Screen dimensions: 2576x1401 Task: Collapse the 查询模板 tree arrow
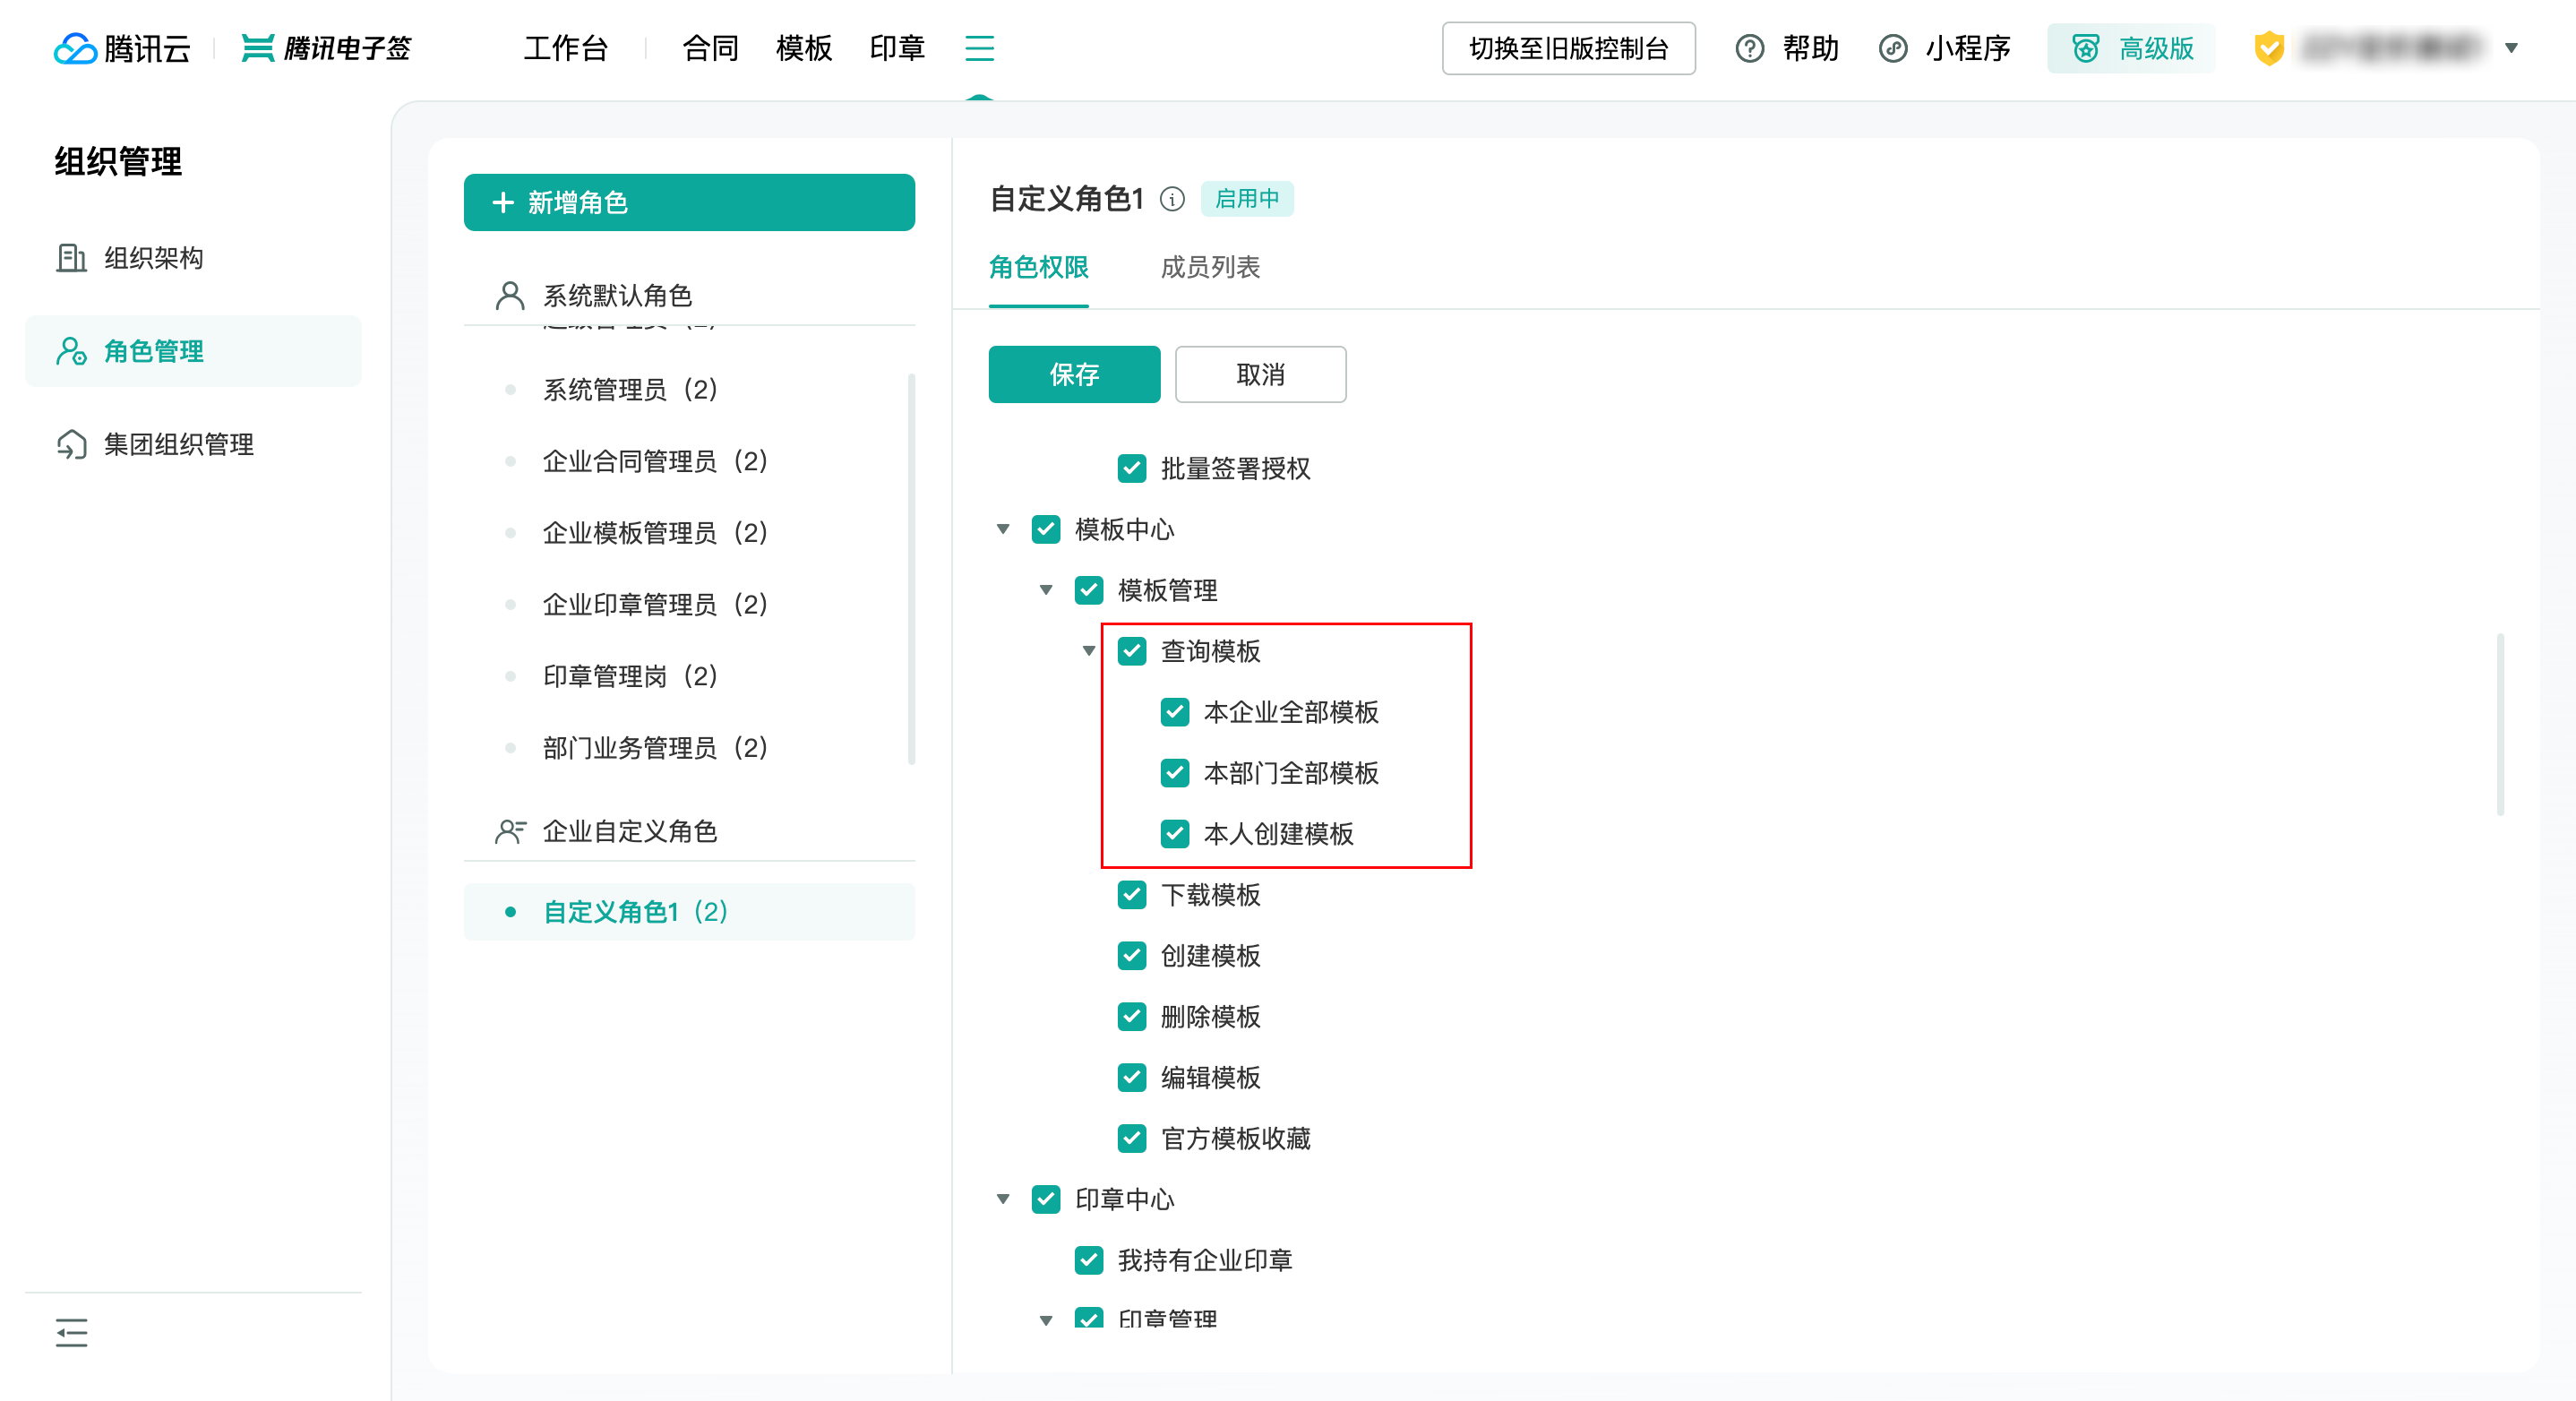(x=1089, y=651)
